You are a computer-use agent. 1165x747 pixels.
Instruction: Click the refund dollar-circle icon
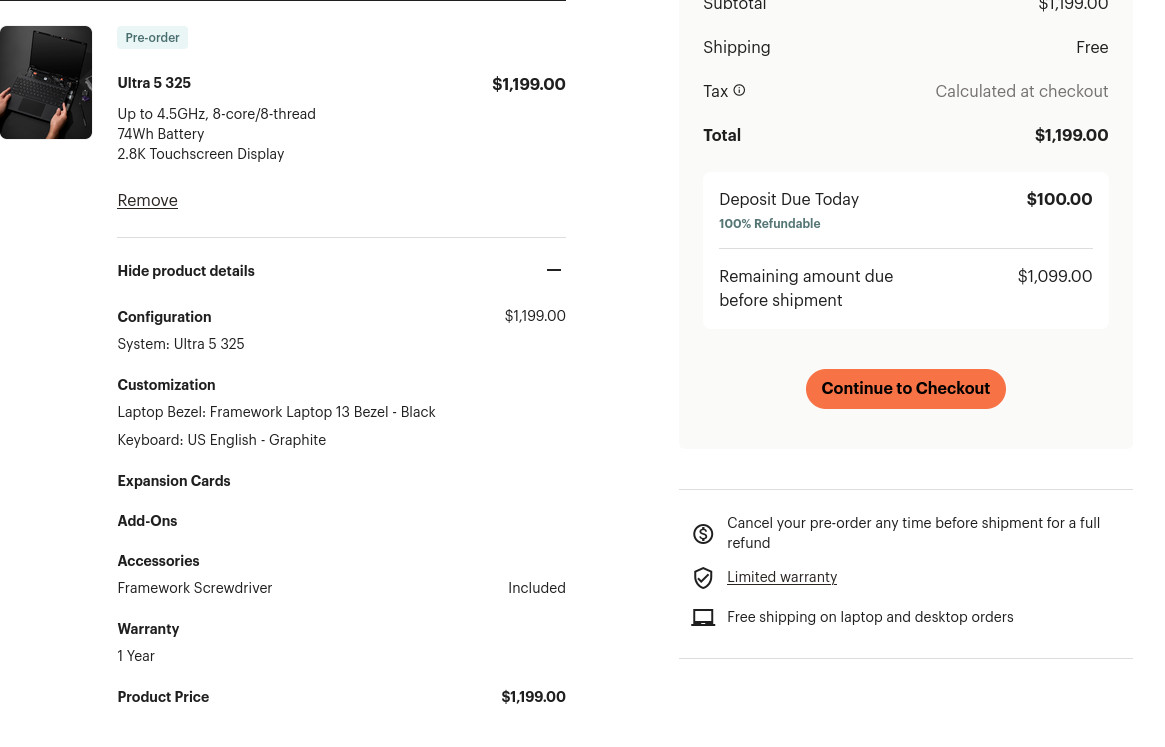pos(703,534)
